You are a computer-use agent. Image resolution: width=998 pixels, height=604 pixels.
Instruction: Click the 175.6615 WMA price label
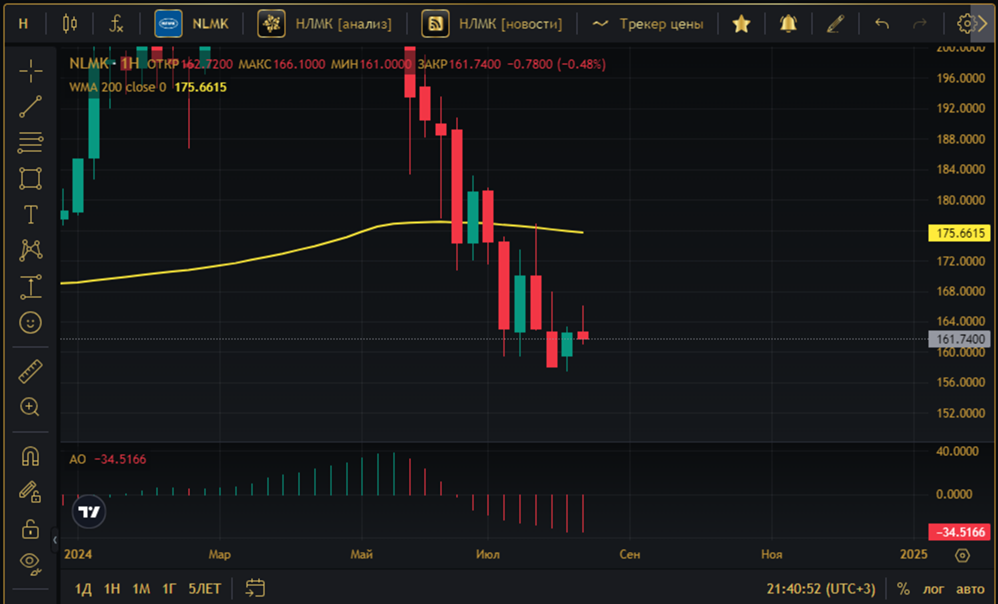point(960,233)
